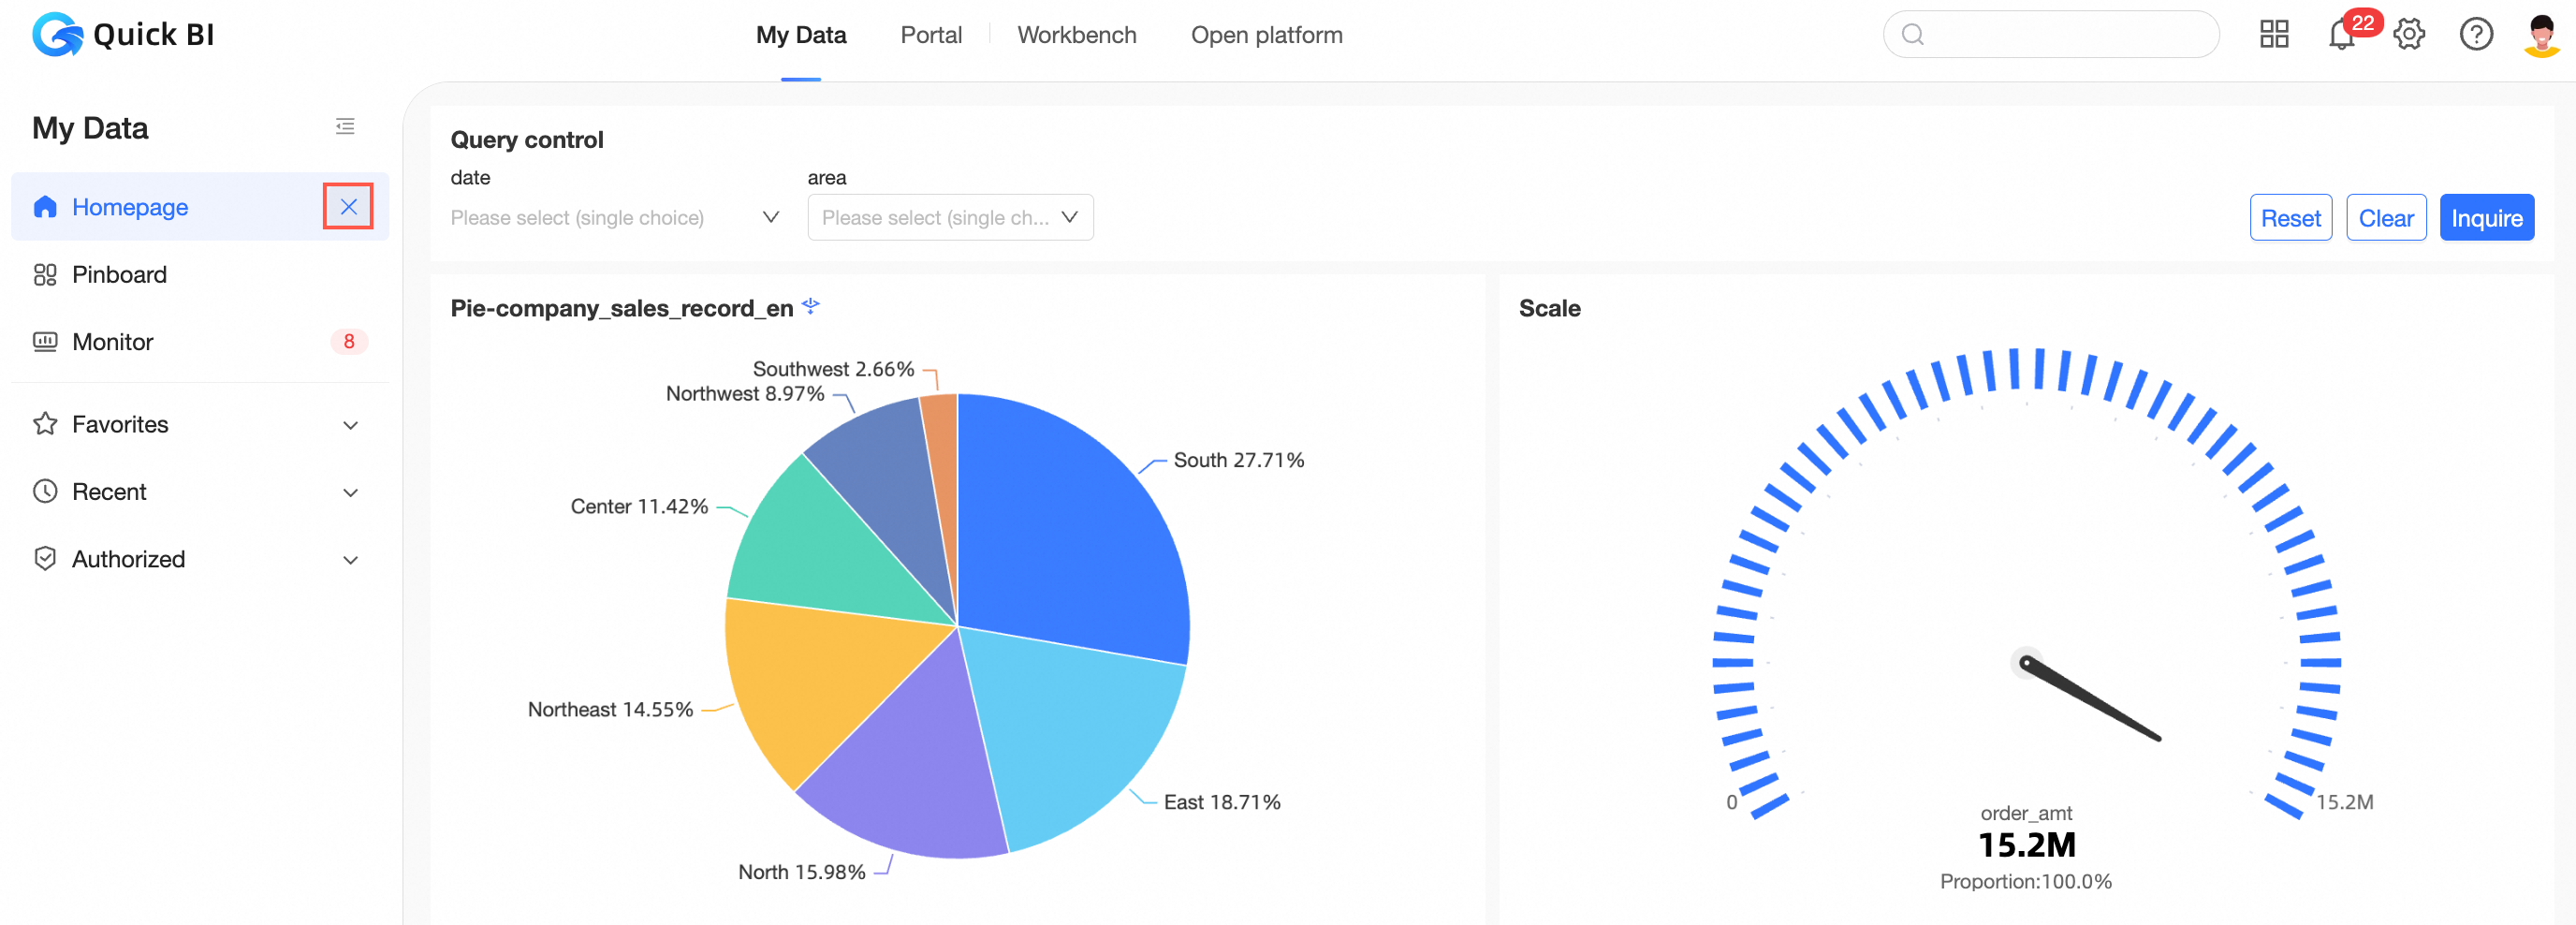Viewport: 2576px width, 925px height.
Task: Open the date dropdown
Action: tap(615, 217)
